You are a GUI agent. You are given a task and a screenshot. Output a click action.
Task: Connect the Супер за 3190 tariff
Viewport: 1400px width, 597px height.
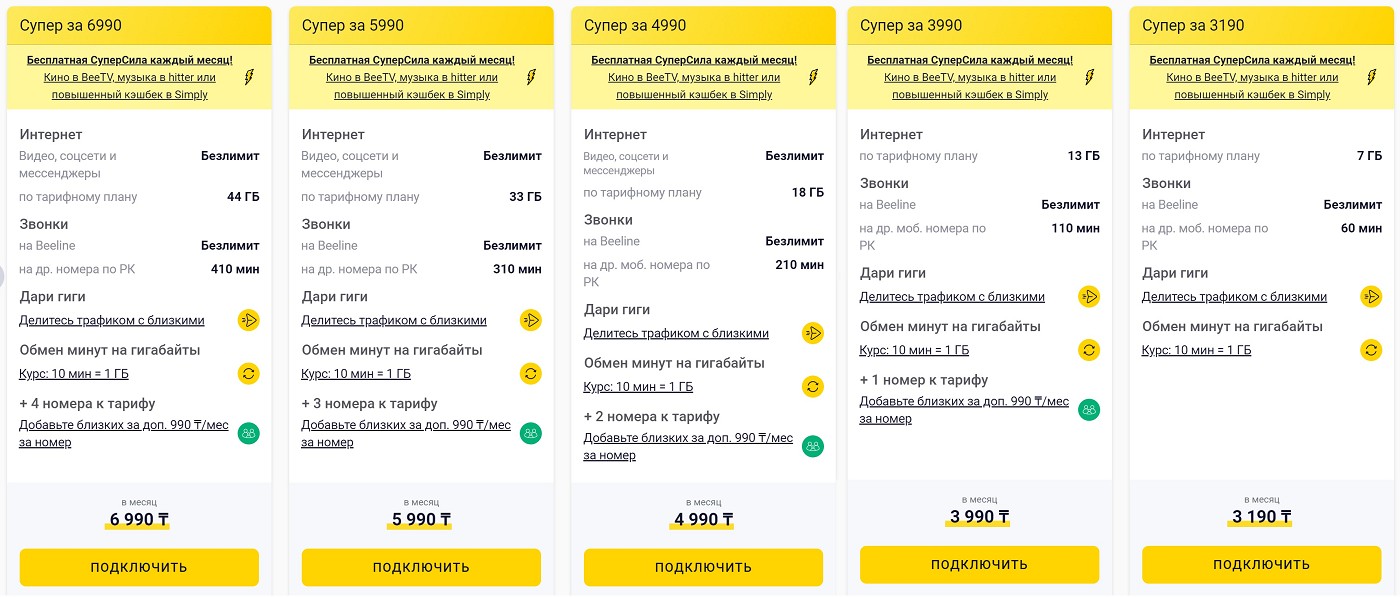[x=1261, y=564]
